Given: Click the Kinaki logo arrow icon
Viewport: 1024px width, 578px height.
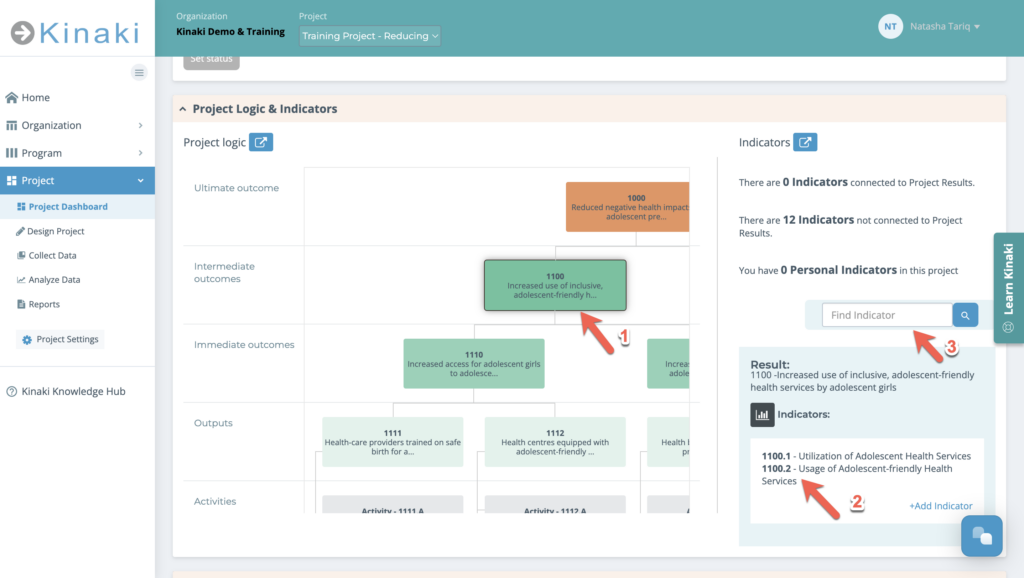Looking at the screenshot, I should pyautogui.click(x=23, y=33).
